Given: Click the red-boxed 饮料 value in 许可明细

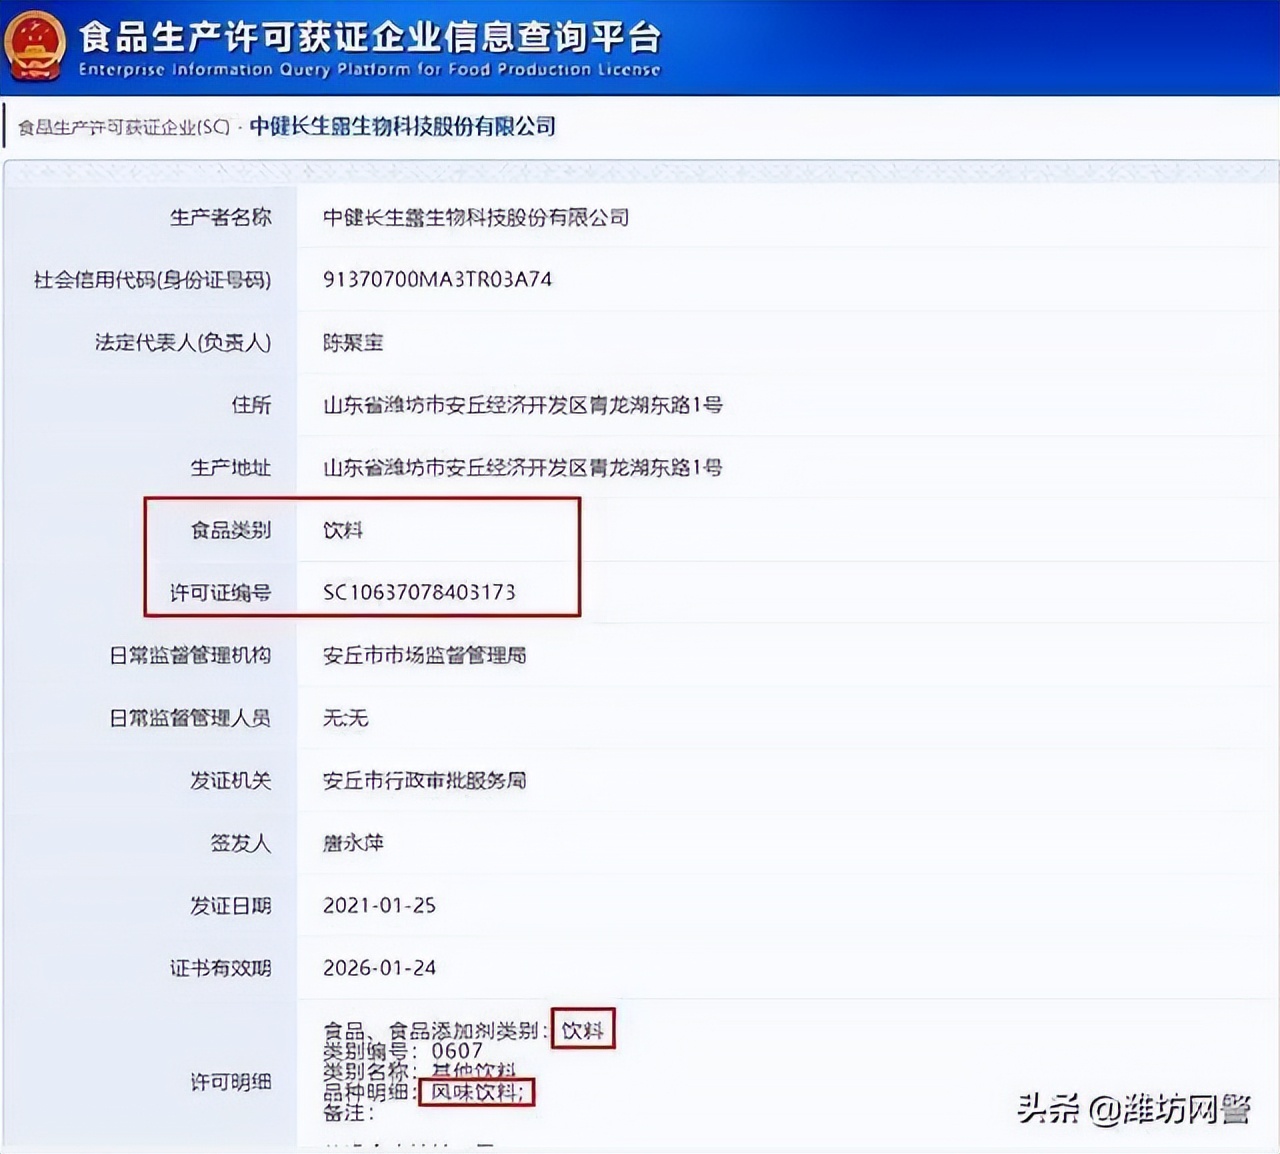Looking at the screenshot, I should click(584, 1028).
